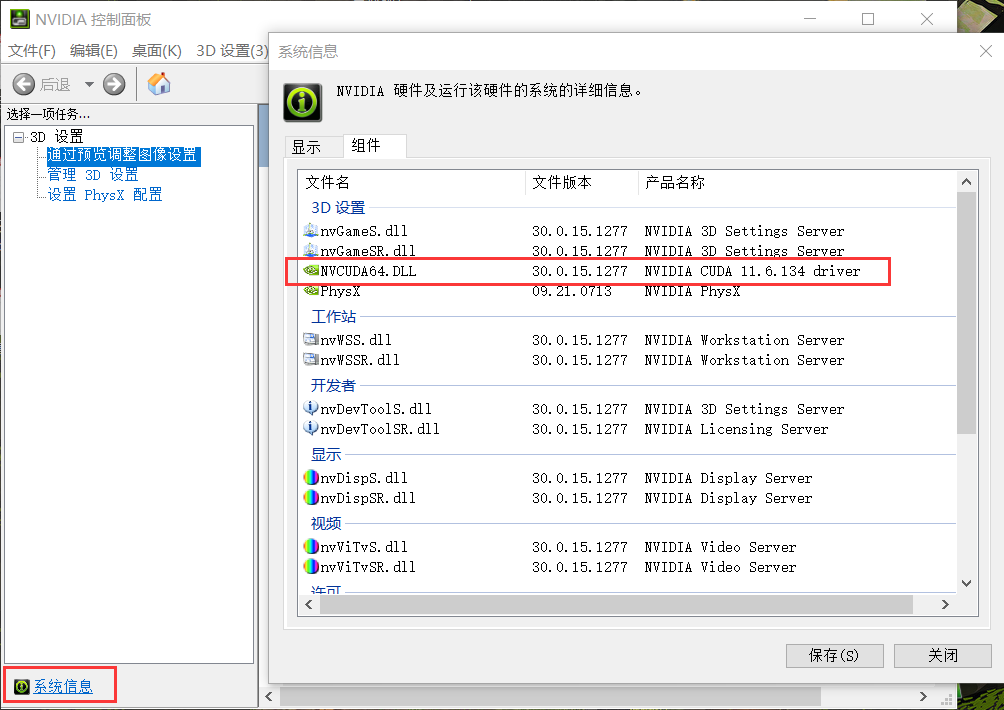Click the 工作站 group header

(x=334, y=317)
